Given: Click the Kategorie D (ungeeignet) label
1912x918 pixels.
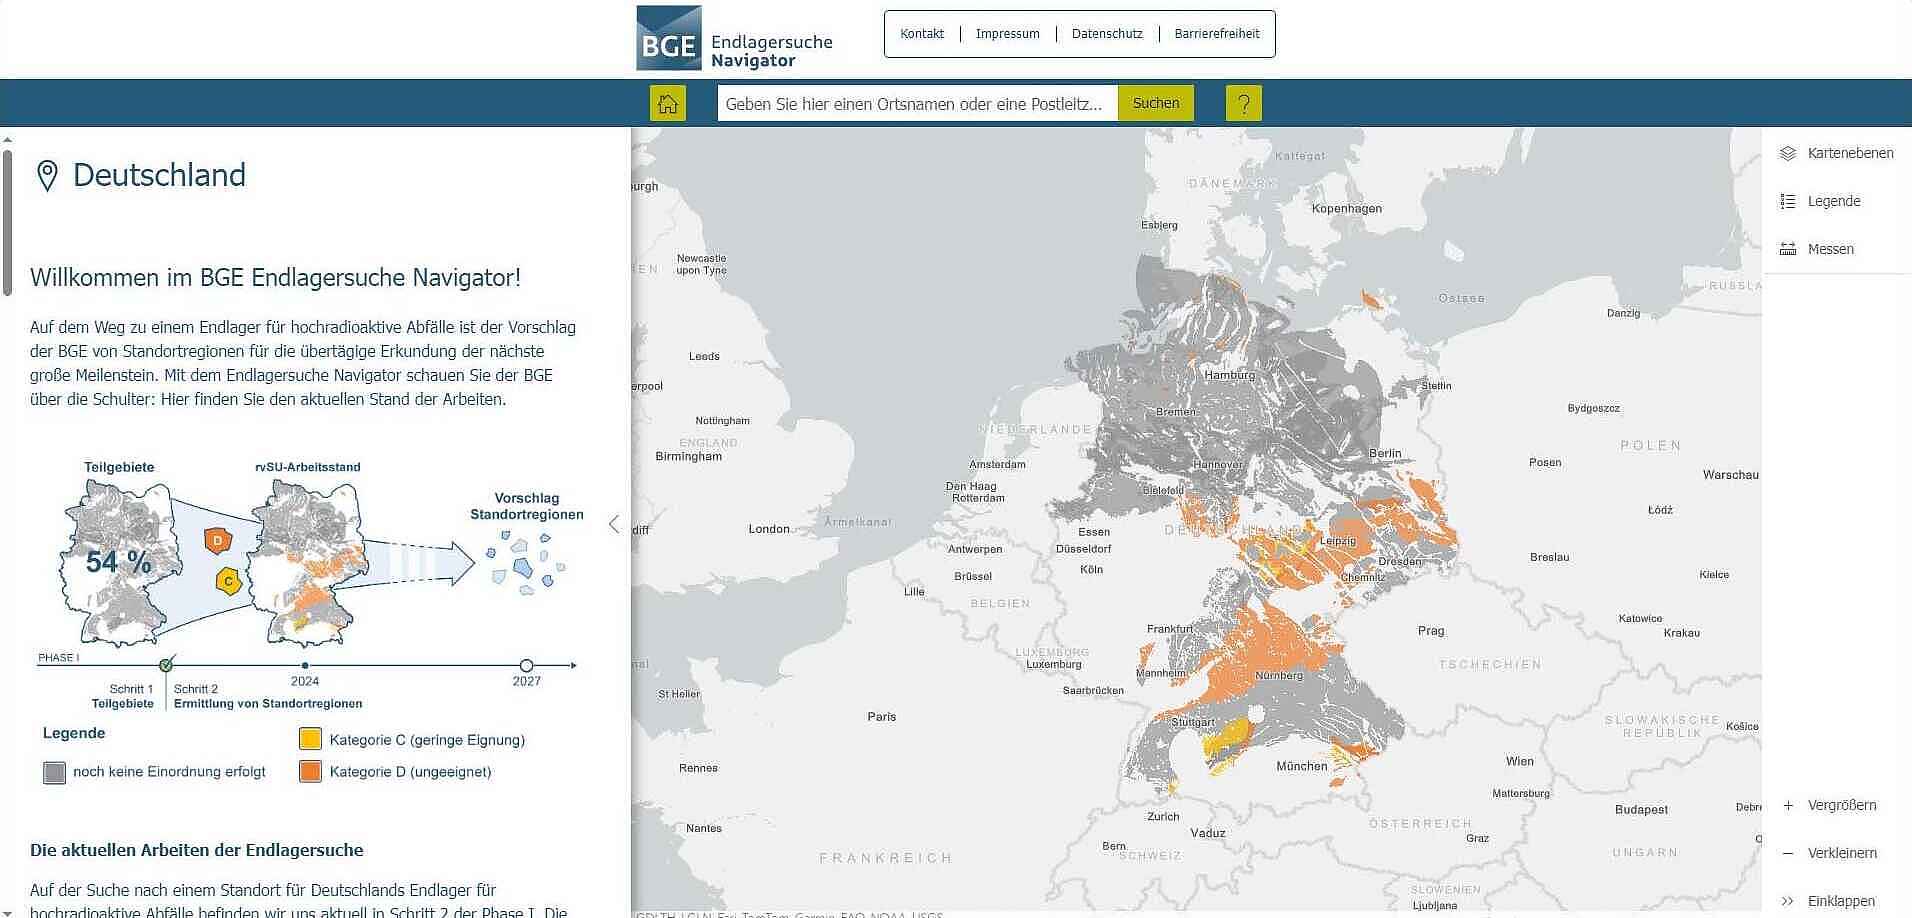Looking at the screenshot, I should [x=410, y=772].
